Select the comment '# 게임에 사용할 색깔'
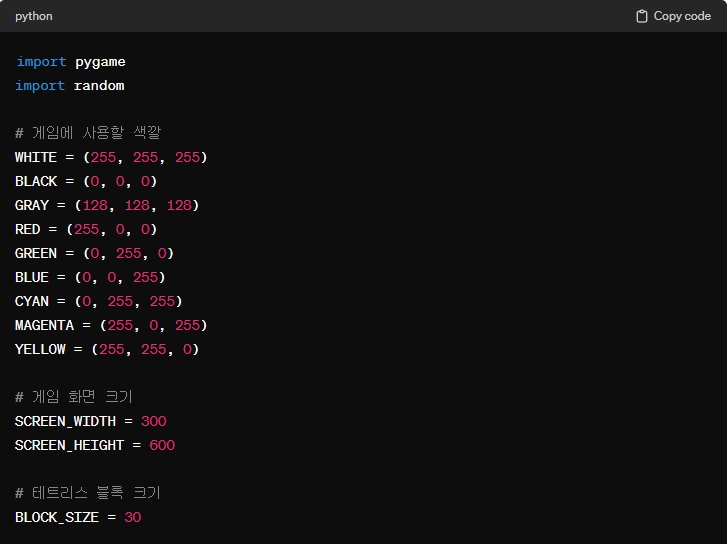The height and width of the screenshot is (544, 727). [88, 133]
